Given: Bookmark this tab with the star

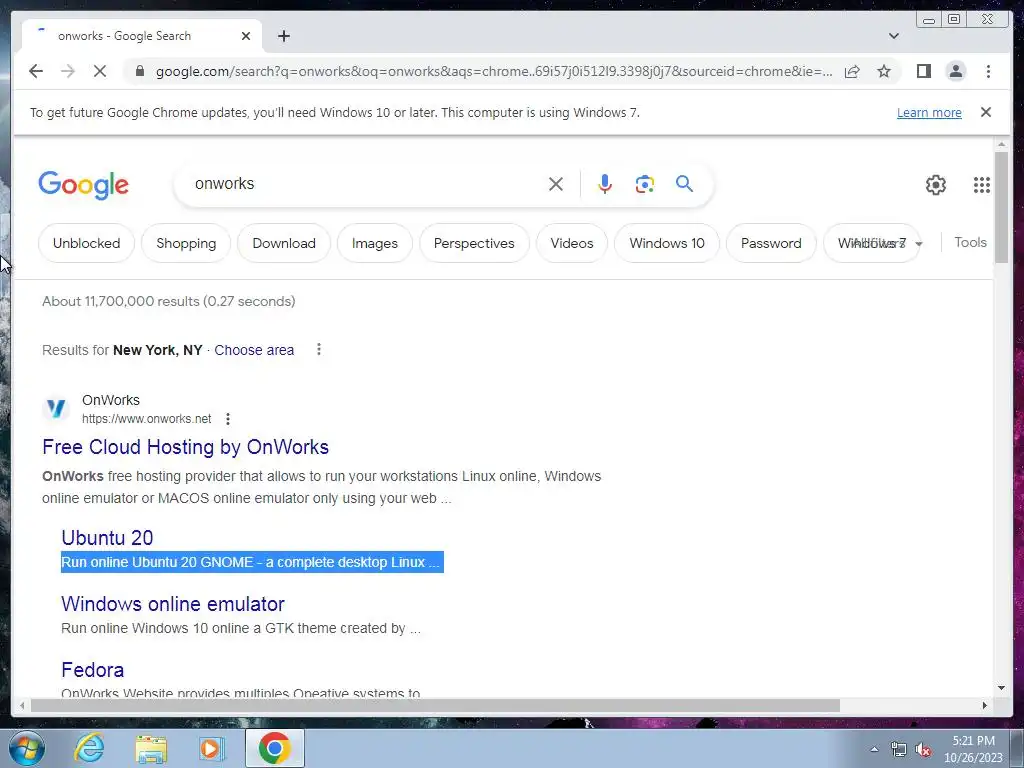Looking at the screenshot, I should click(884, 71).
